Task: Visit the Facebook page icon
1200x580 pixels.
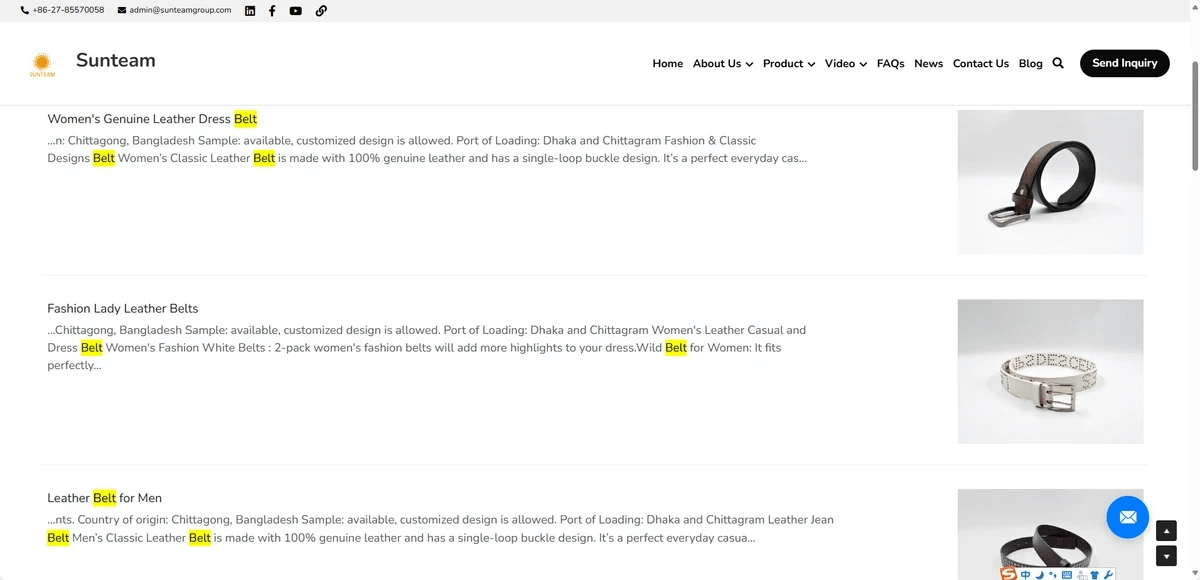Action: click(272, 11)
